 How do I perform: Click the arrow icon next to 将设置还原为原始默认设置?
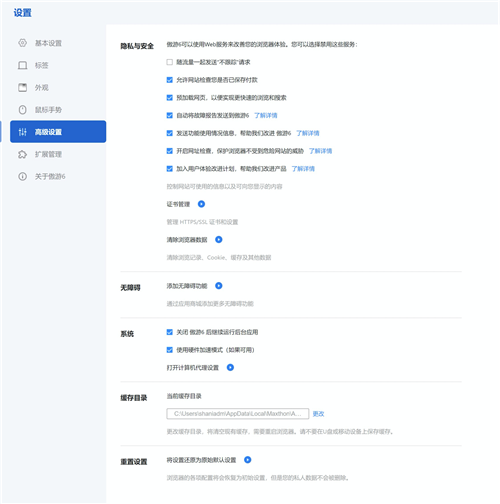click(x=247, y=460)
